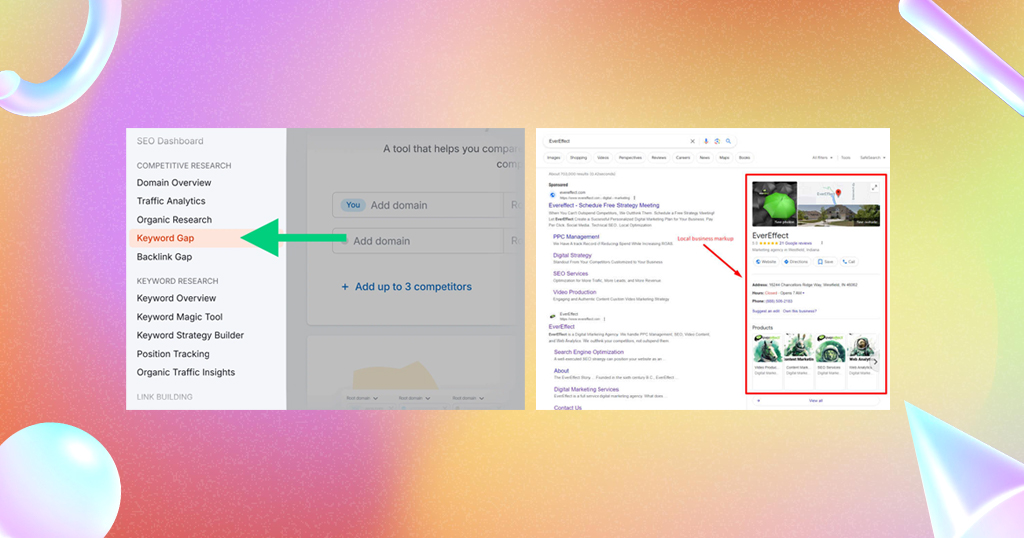Select the Careers filter chip
This screenshot has height=538, width=1024.
pos(683,158)
